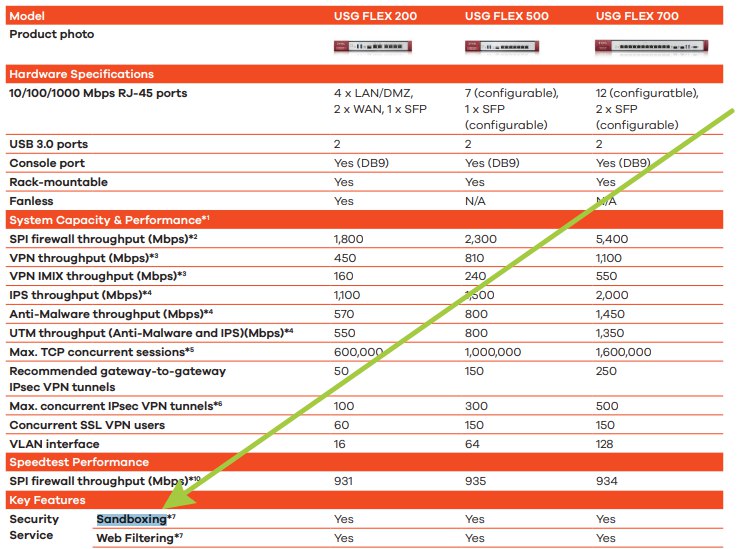Click 'Max. TCP concurrent sessions' row label
The width and height of the screenshot is (749, 549).
pyautogui.click(x=101, y=352)
